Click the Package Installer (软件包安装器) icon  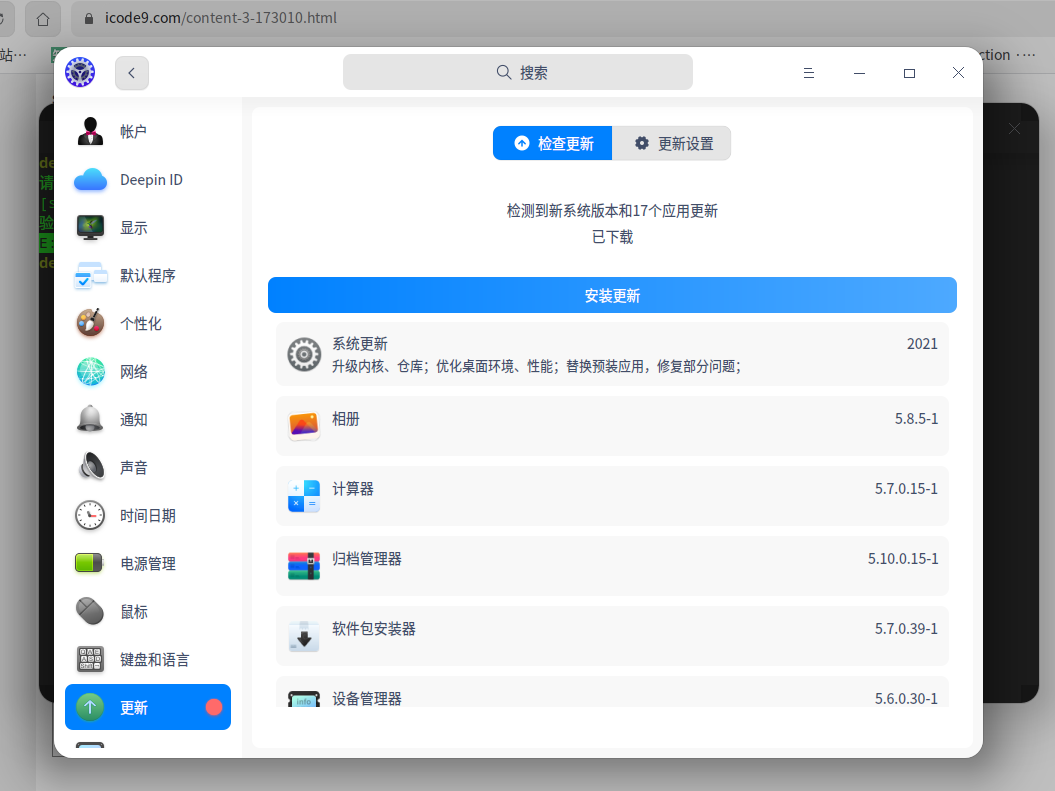(304, 636)
